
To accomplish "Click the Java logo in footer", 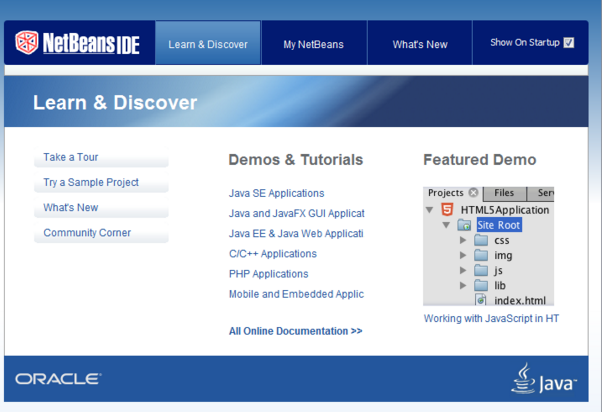I will (x=544, y=379).
